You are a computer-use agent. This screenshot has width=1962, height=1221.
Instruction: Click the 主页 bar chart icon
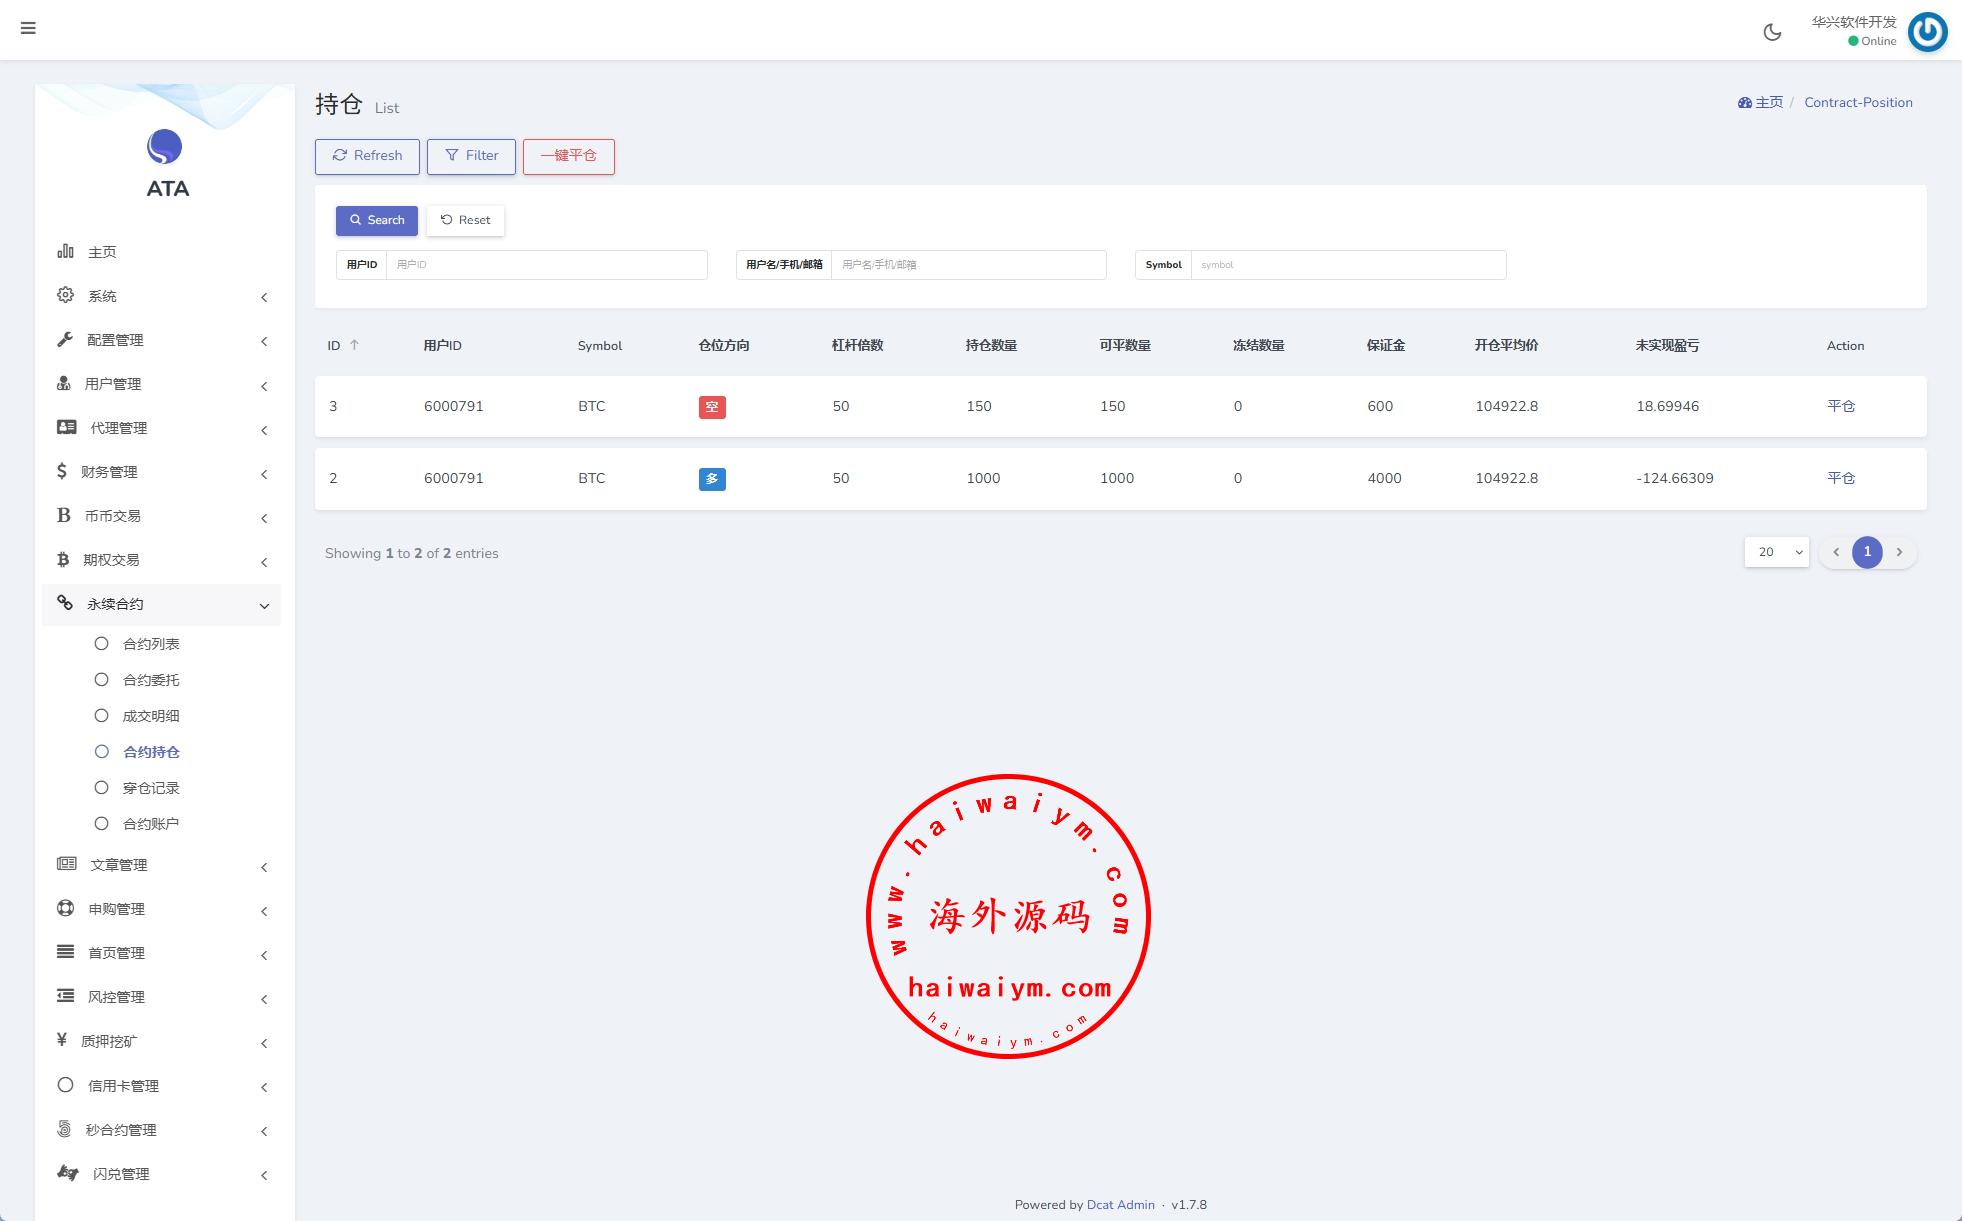click(x=65, y=251)
